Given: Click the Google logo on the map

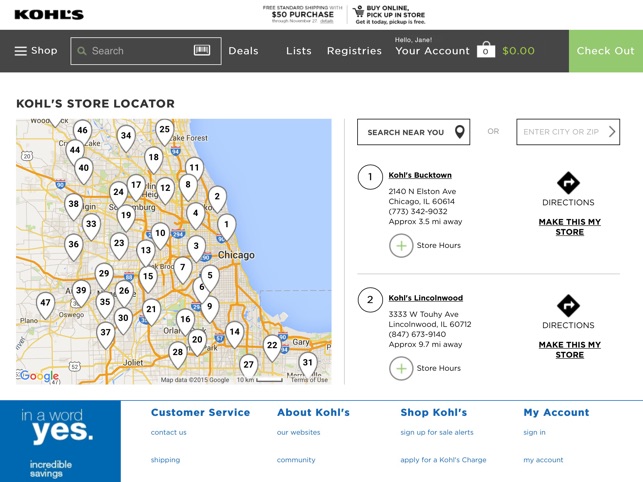Looking at the screenshot, I should coord(39,375).
